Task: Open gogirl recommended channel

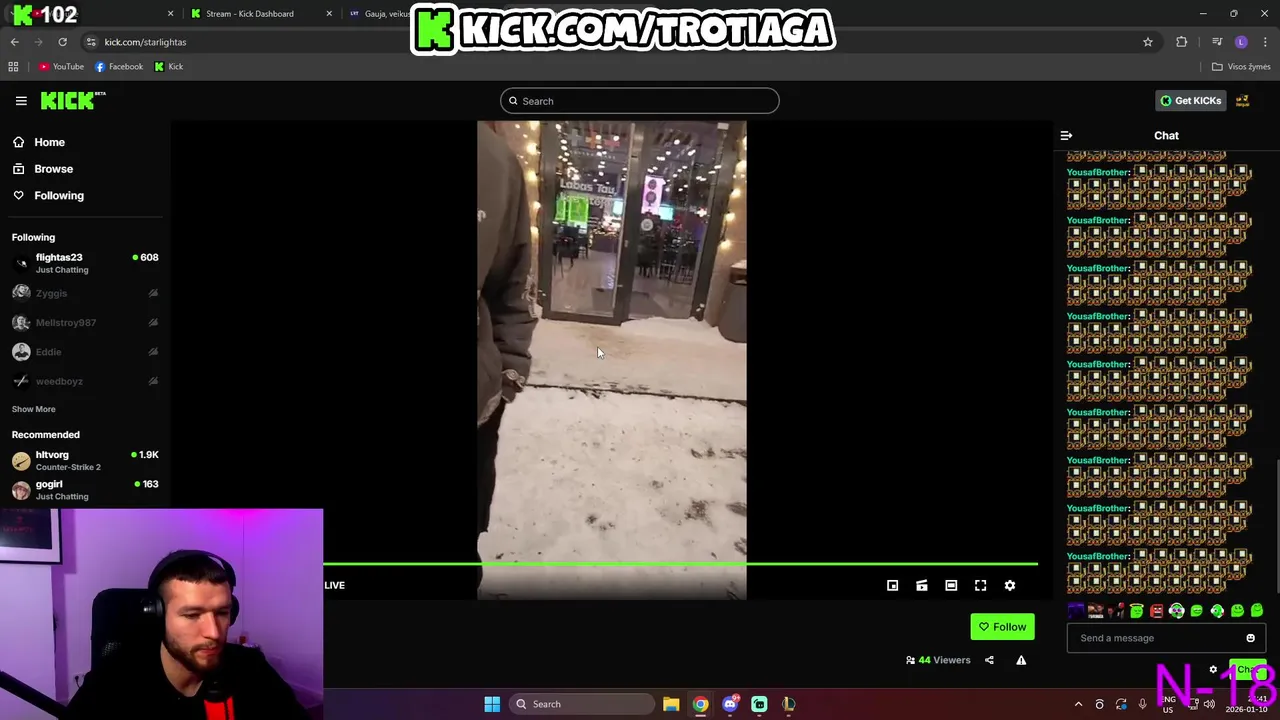Action: [x=85, y=490]
